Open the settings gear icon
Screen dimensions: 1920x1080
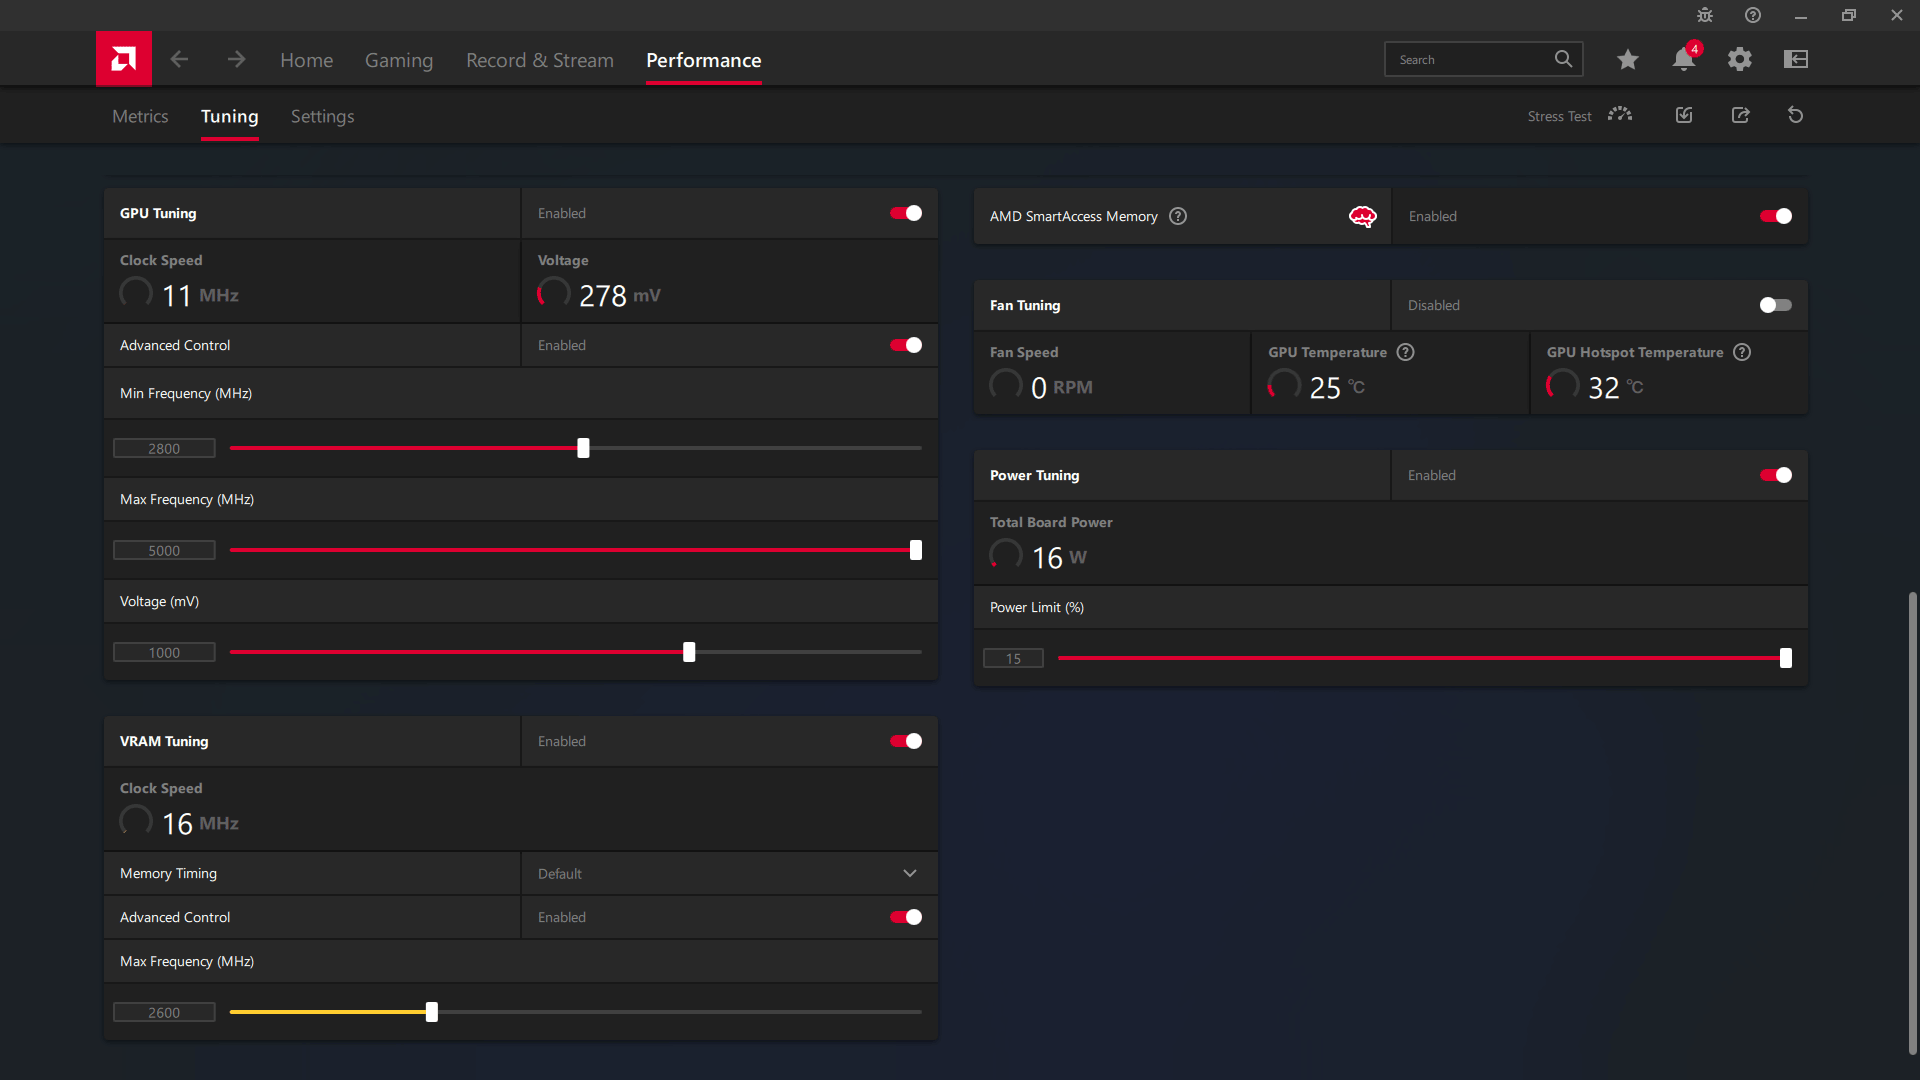pyautogui.click(x=1740, y=59)
